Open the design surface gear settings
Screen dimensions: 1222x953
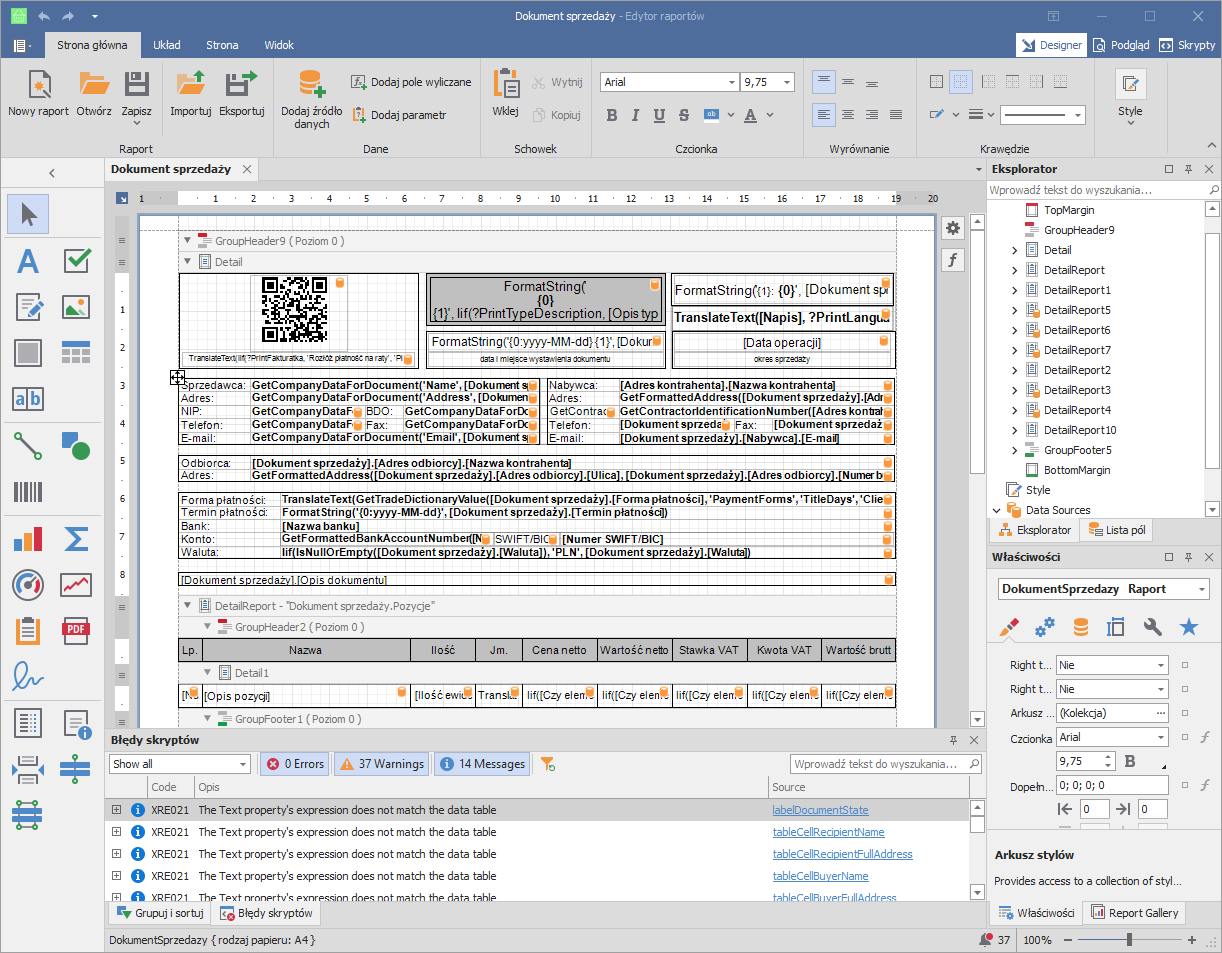click(x=953, y=228)
